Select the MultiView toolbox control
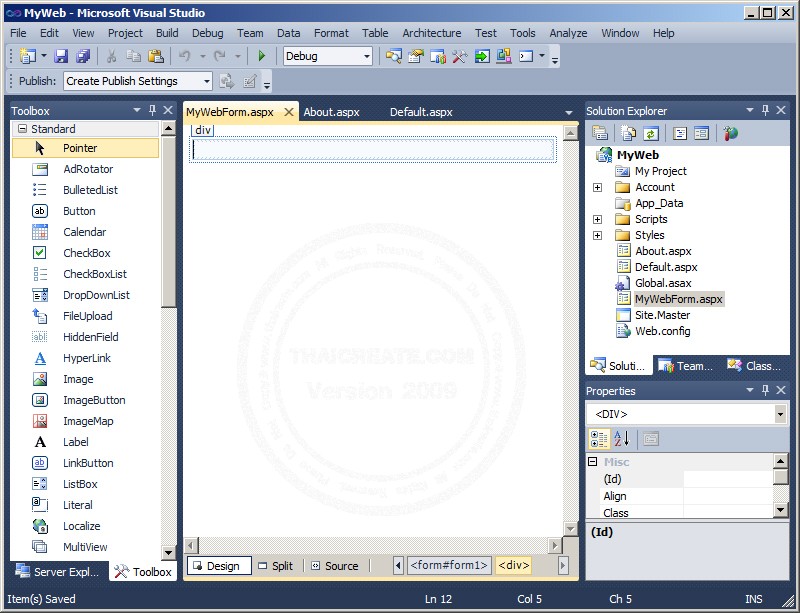The width and height of the screenshot is (800, 613). coord(85,547)
